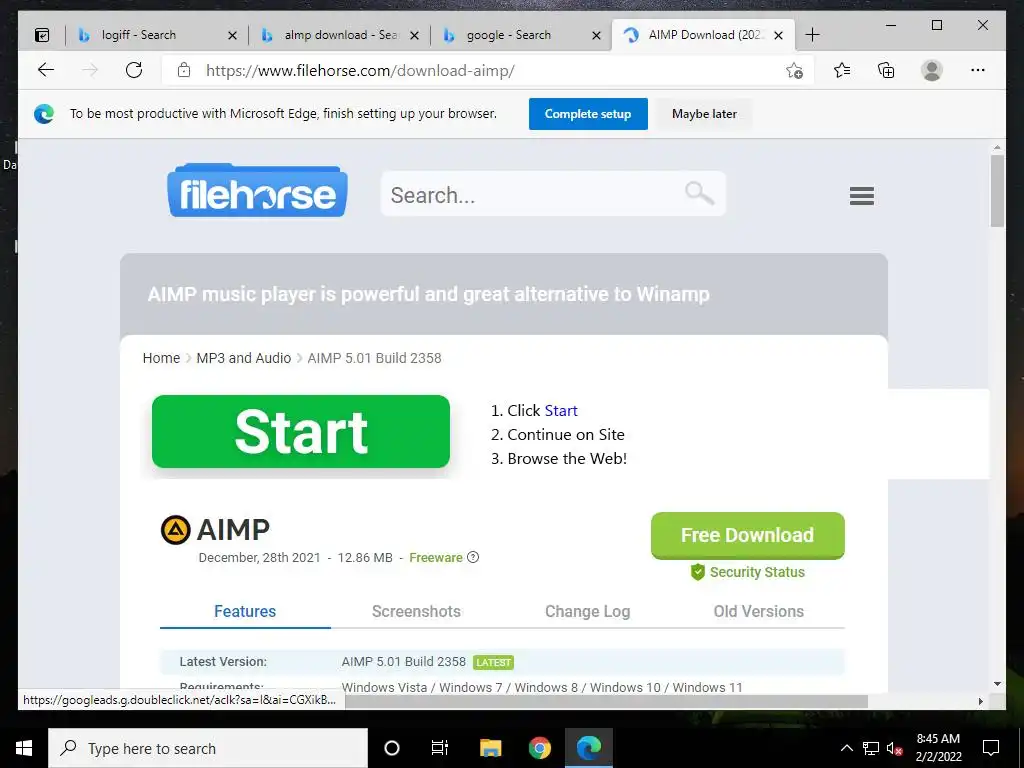Click the Microsoft Edge taskbar icon
1024x768 pixels.
(589, 748)
